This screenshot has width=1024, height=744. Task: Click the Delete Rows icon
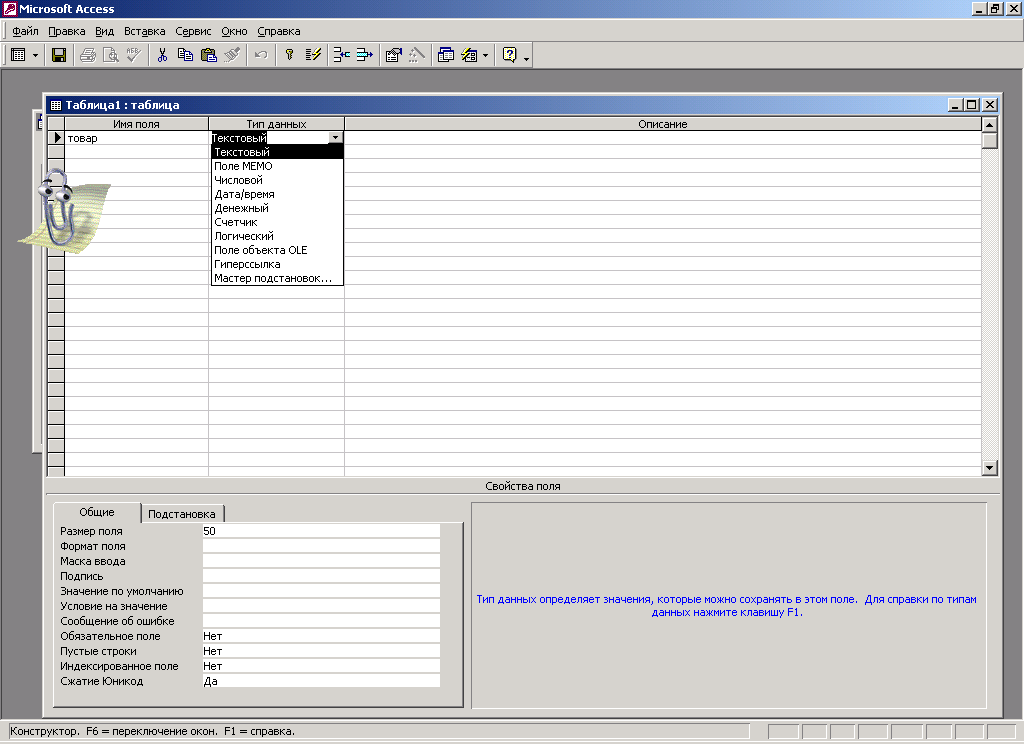pos(364,56)
